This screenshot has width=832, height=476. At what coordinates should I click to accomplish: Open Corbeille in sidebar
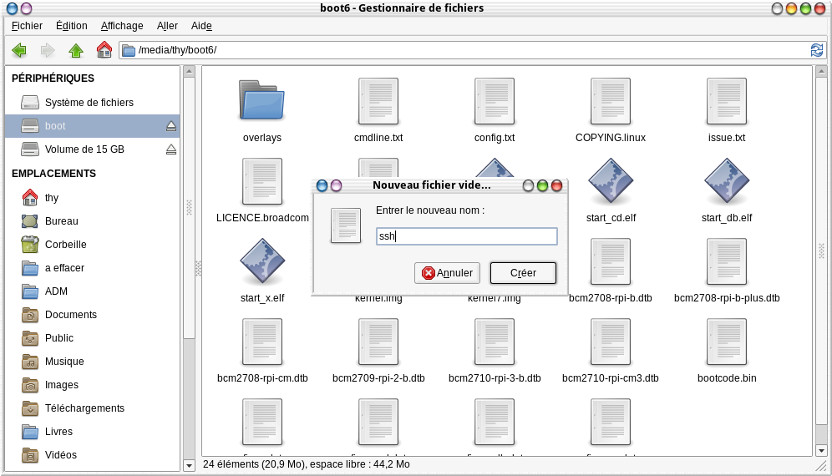65,244
